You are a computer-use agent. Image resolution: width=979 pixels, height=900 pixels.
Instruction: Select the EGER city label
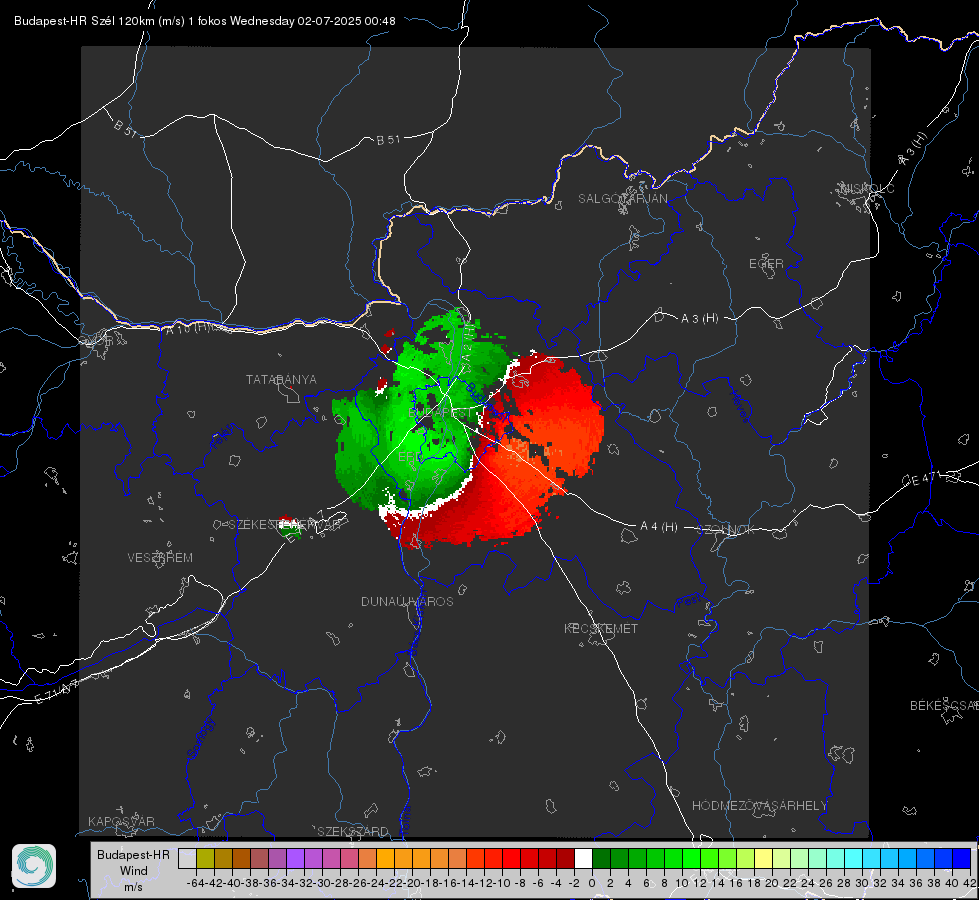[766, 264]
